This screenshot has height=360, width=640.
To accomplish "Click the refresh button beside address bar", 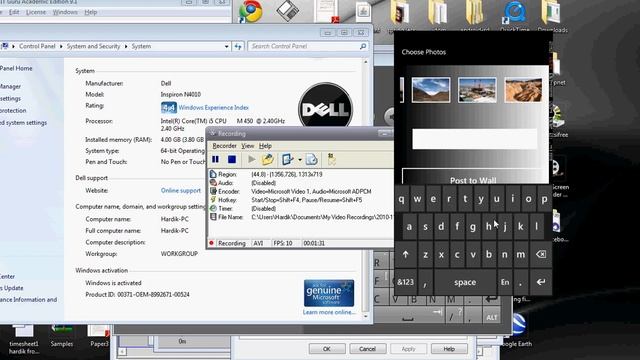I will (238, 47).
